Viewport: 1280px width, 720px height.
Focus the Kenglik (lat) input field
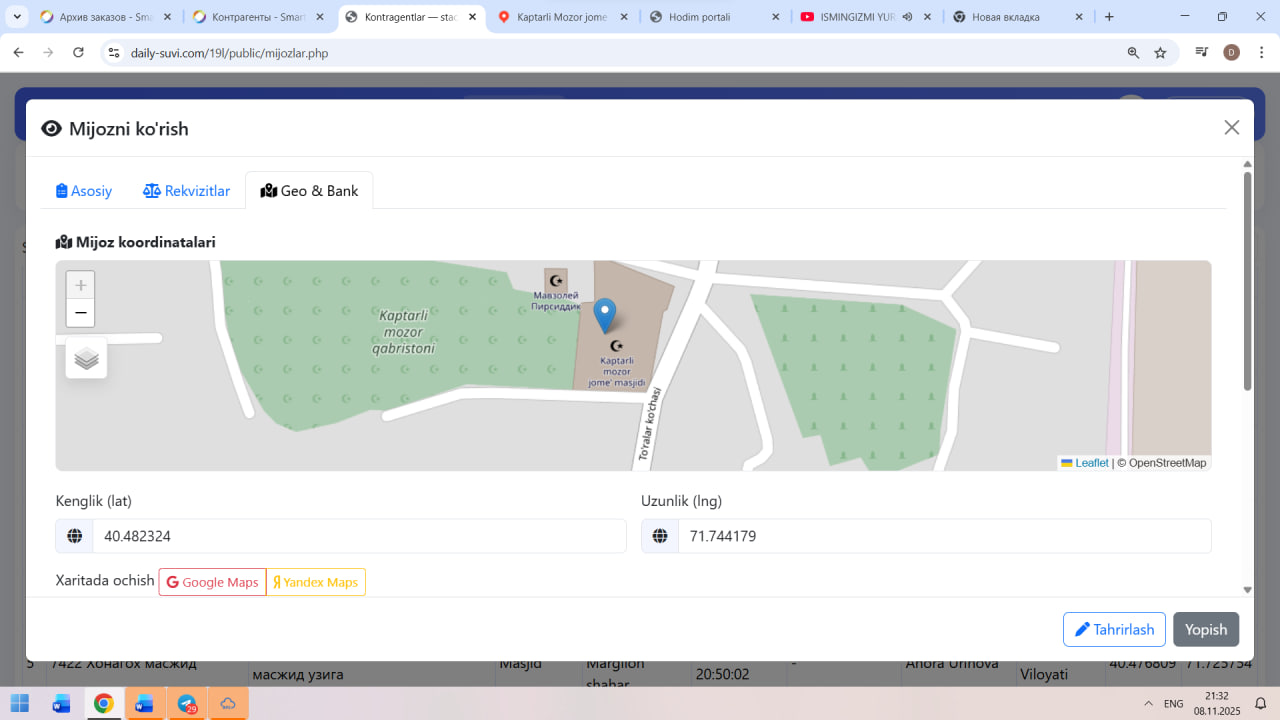[359, 536]
